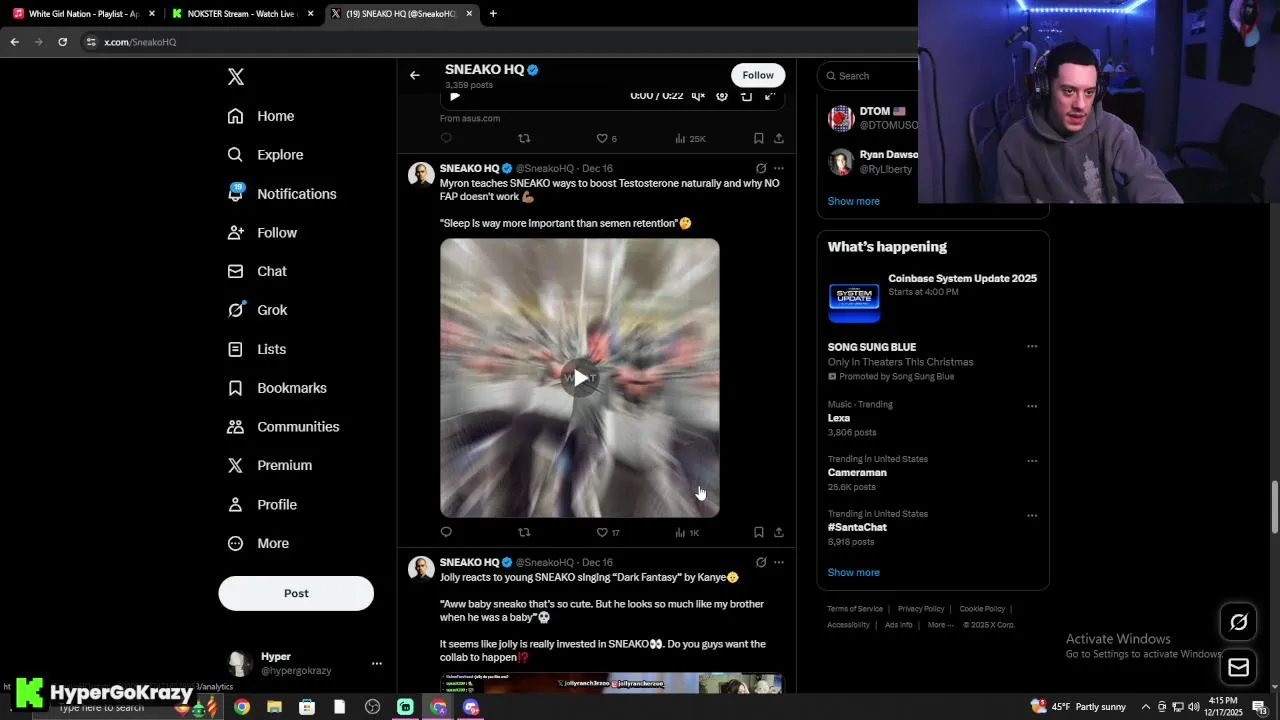Reply to the Myron Testosterone post

click(446, 532)
